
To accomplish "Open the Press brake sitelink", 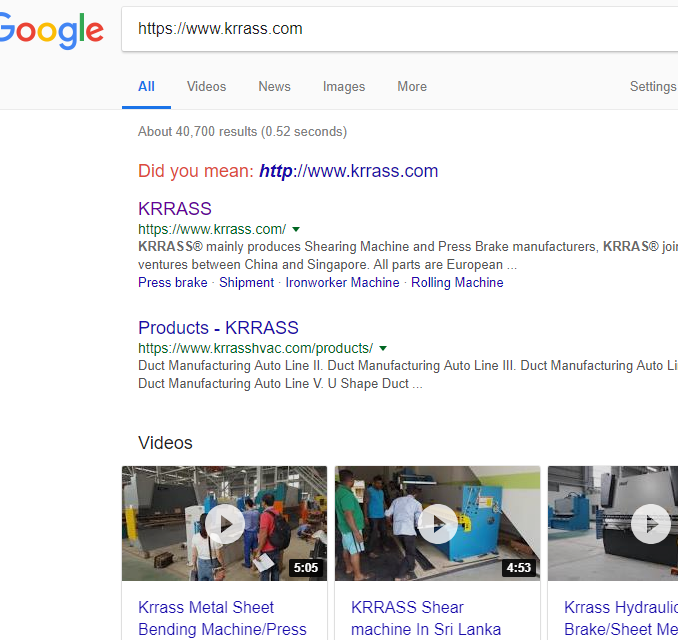I will click(x=173, y=282).
